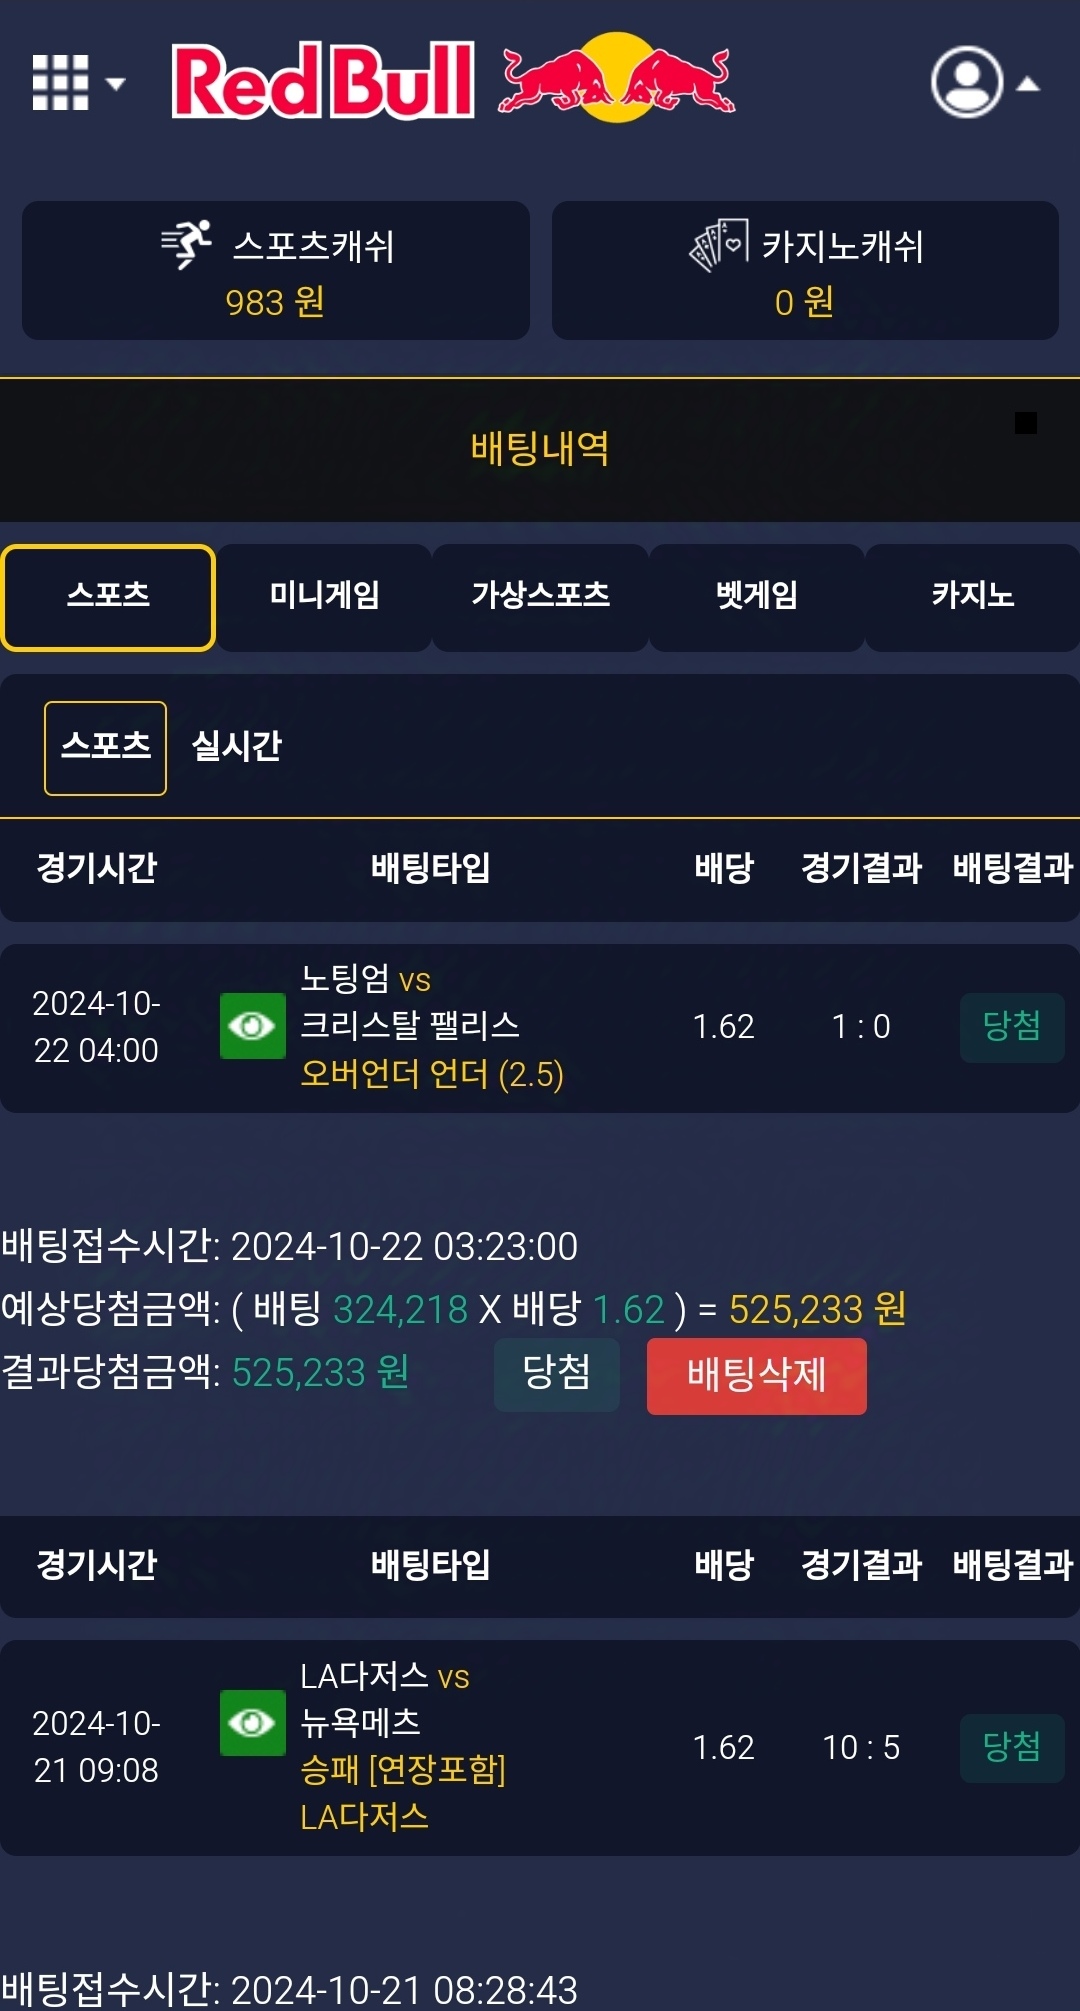Screen dimensions: 1080x2011
Task: Select the 카지노 tab
Action: pyautogui.click(x=972, y=597)
